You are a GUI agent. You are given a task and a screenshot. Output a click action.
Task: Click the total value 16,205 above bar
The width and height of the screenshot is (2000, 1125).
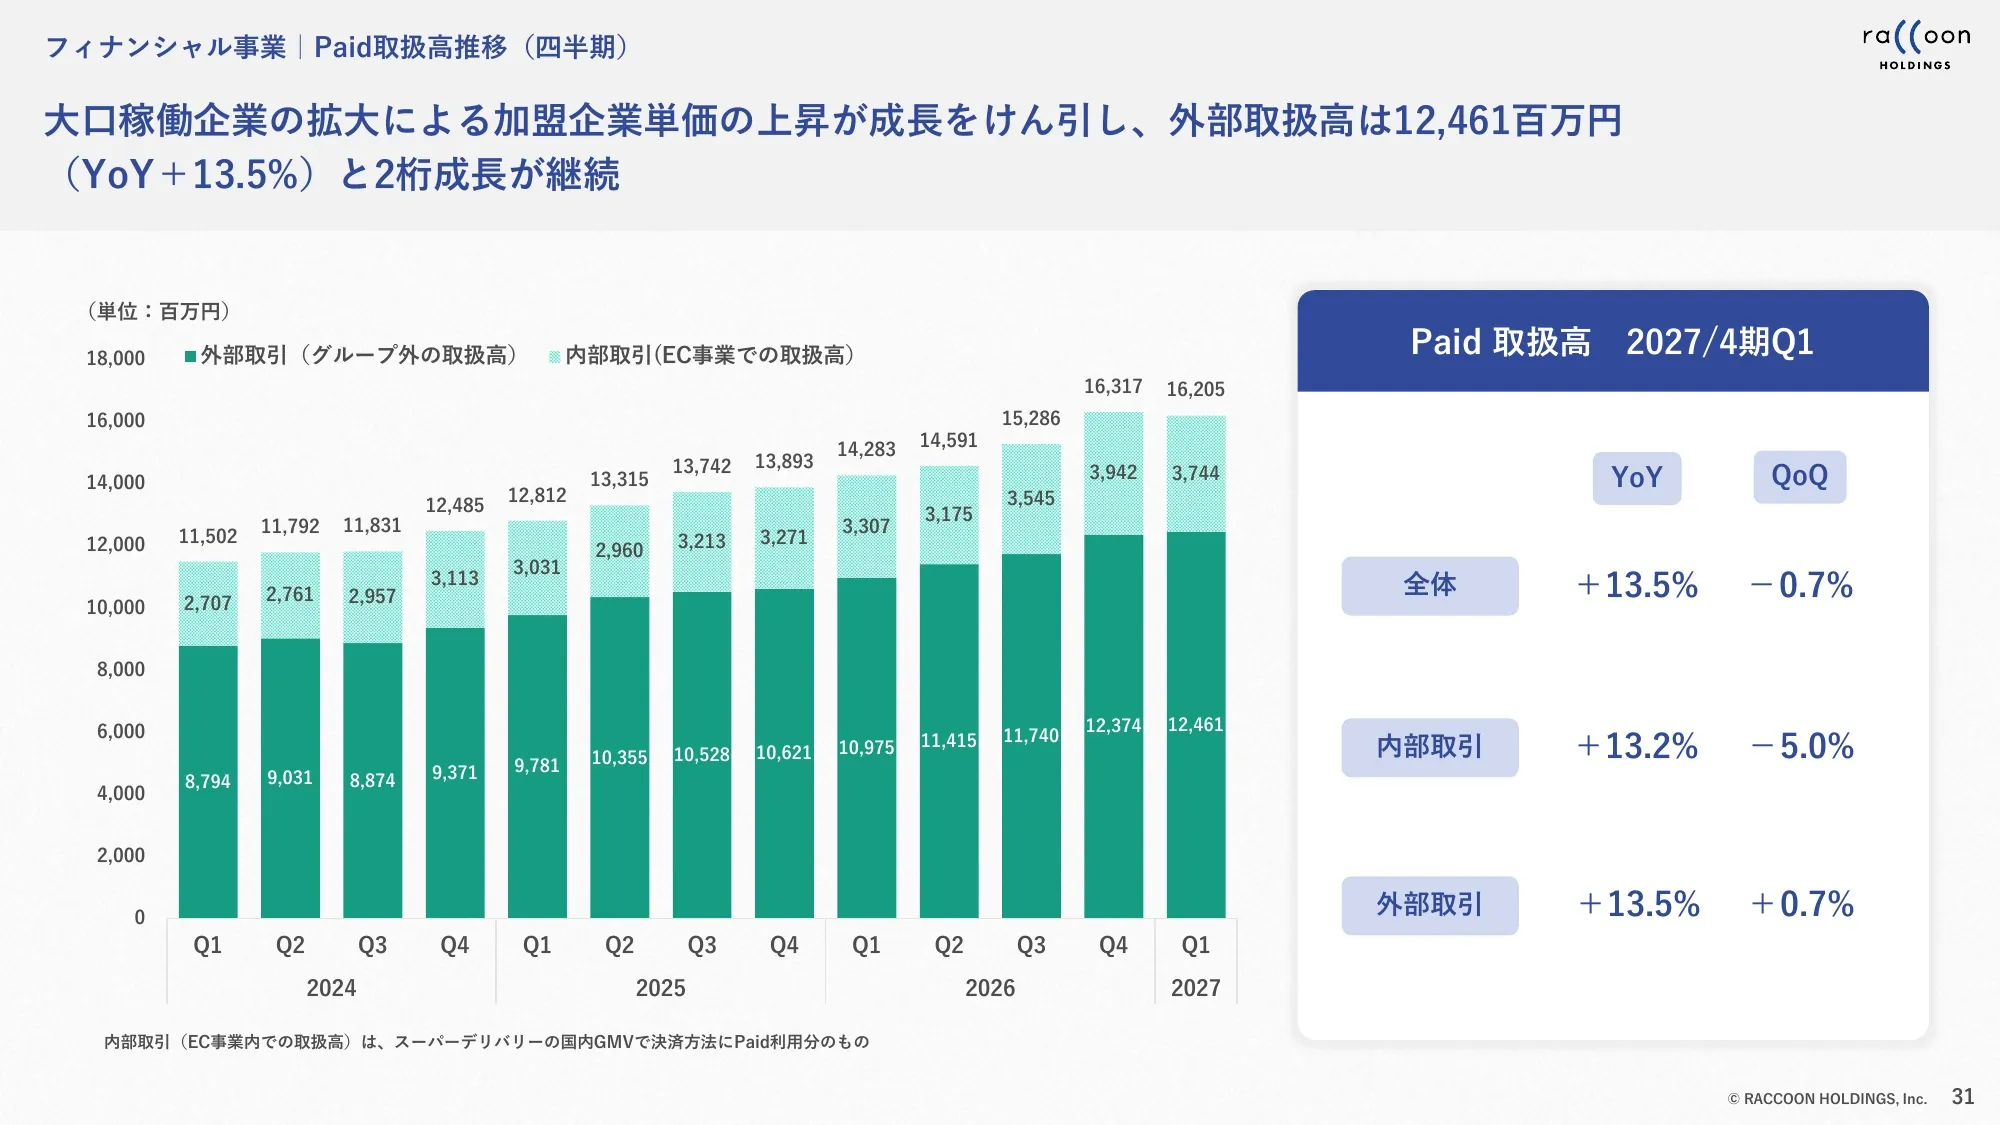coord(1196,390)
